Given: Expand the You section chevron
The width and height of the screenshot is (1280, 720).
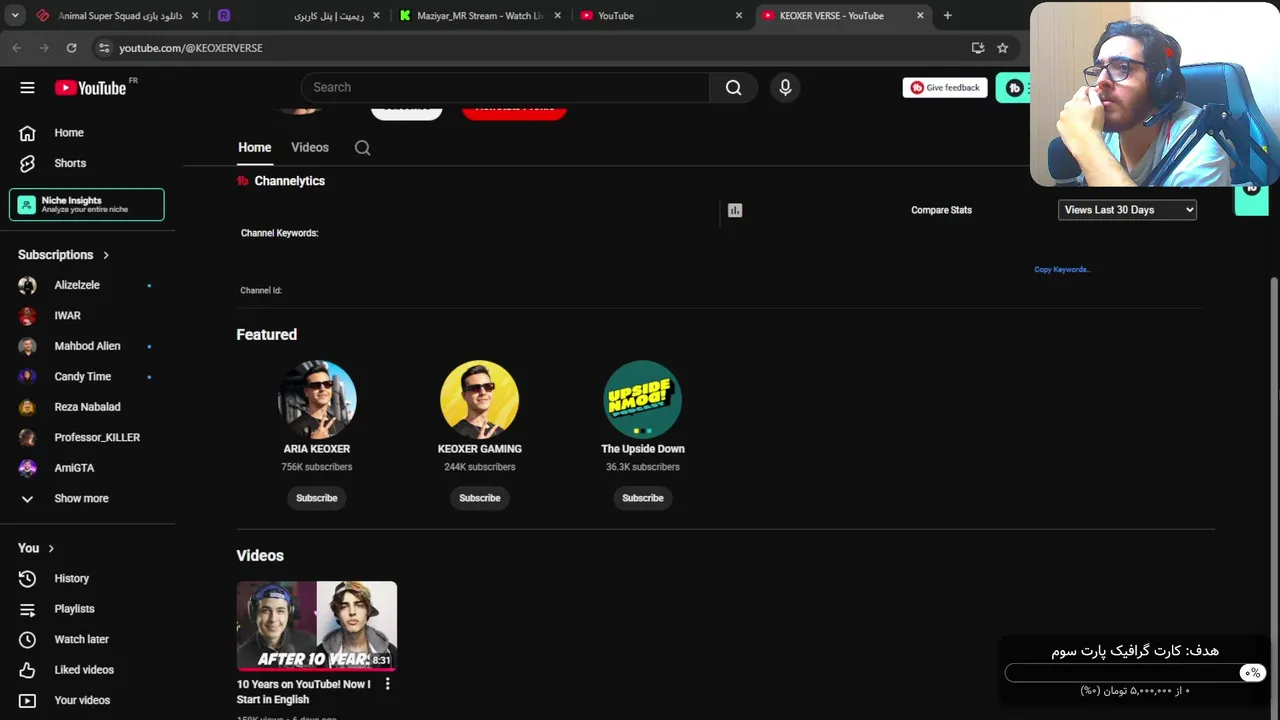Looking at the screenshot, I should tap(51, 549).
